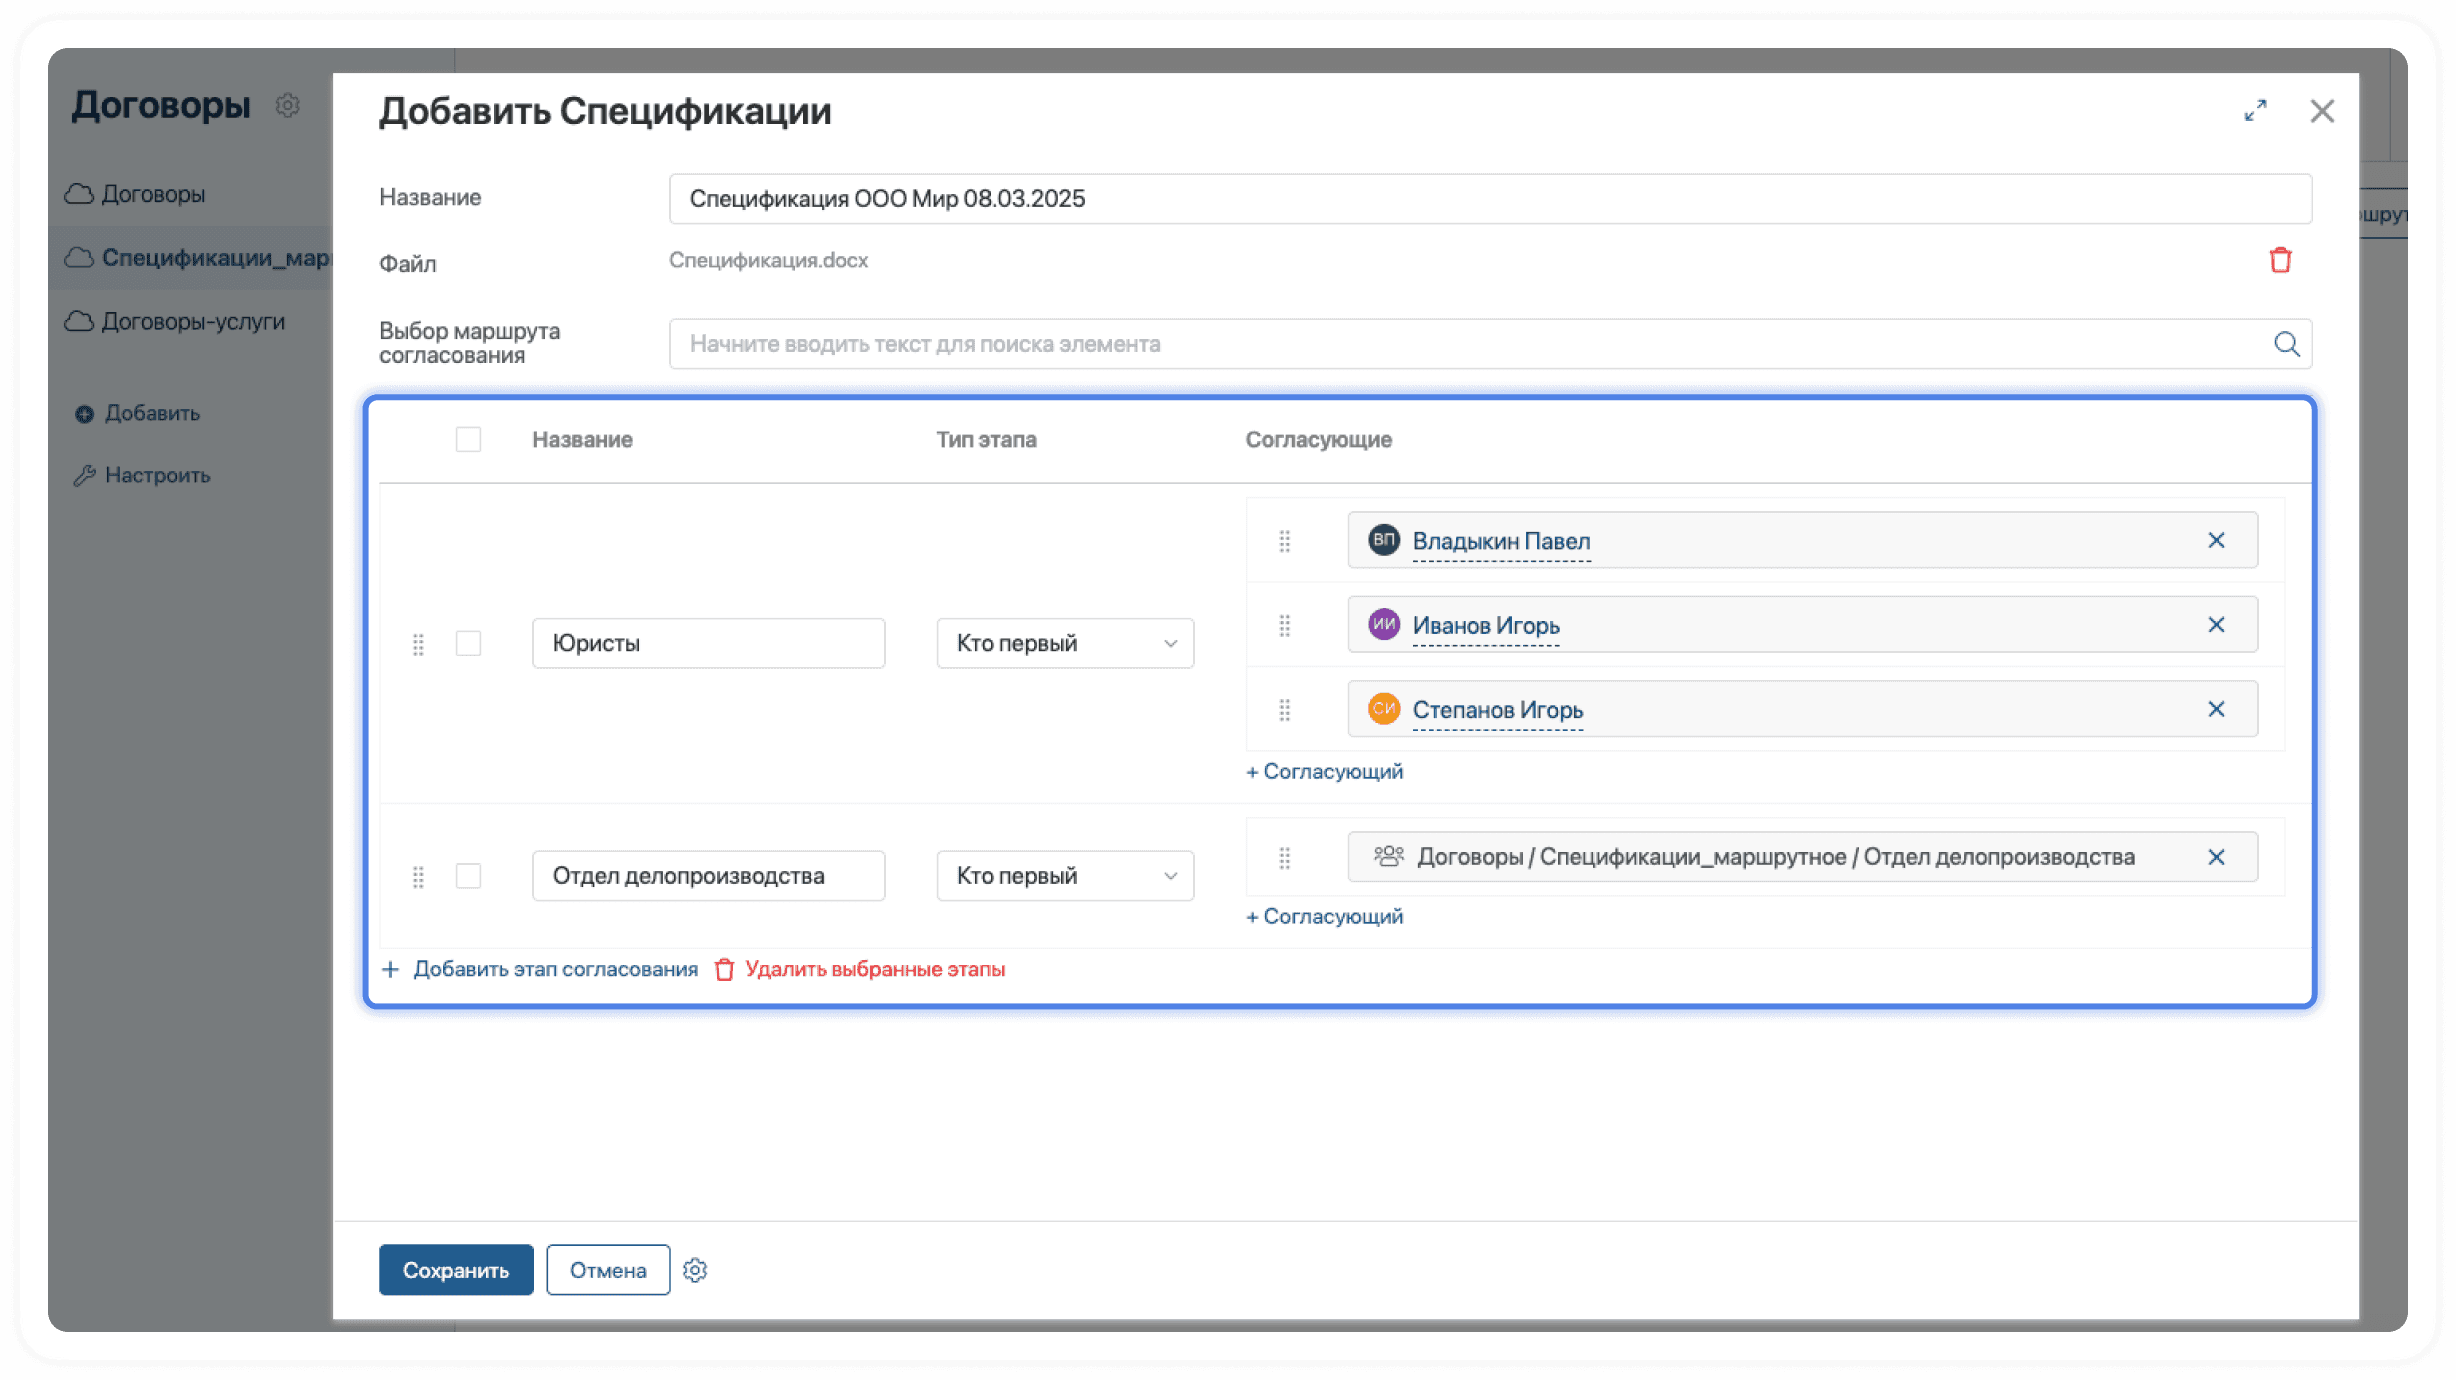Delete the attached Спецификация.docx file

point(2280,260)
